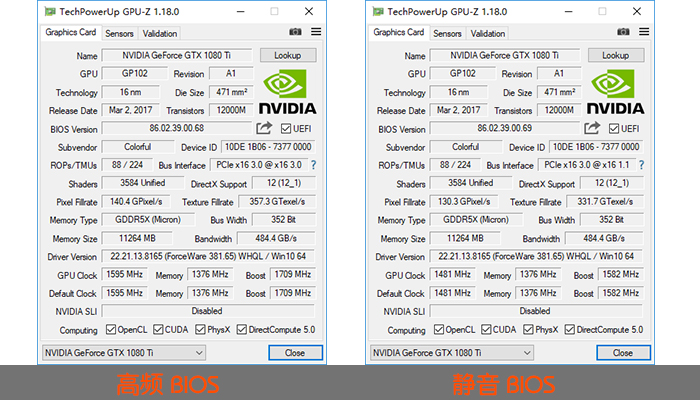Switch to Validation tab in left window
Screen dimensions: 700x400
tap(160, 33)
